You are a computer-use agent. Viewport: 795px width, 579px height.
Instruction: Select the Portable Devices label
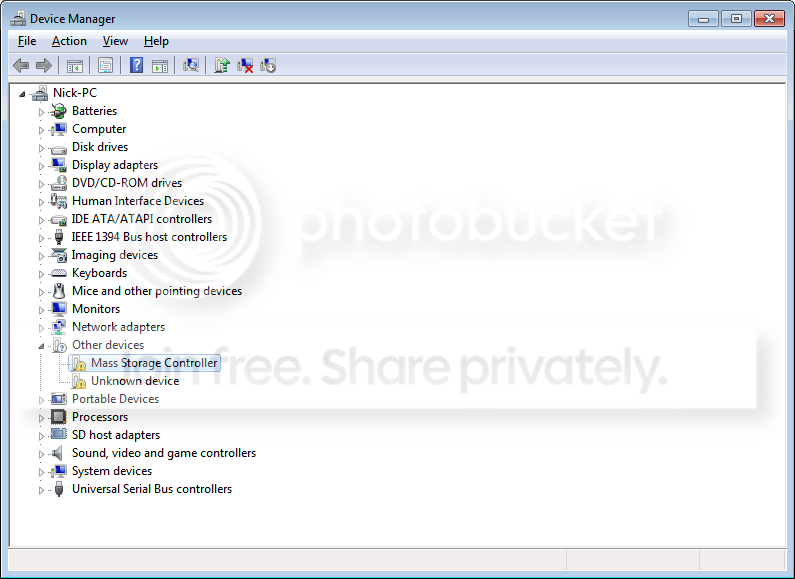[x=115, y=399]
